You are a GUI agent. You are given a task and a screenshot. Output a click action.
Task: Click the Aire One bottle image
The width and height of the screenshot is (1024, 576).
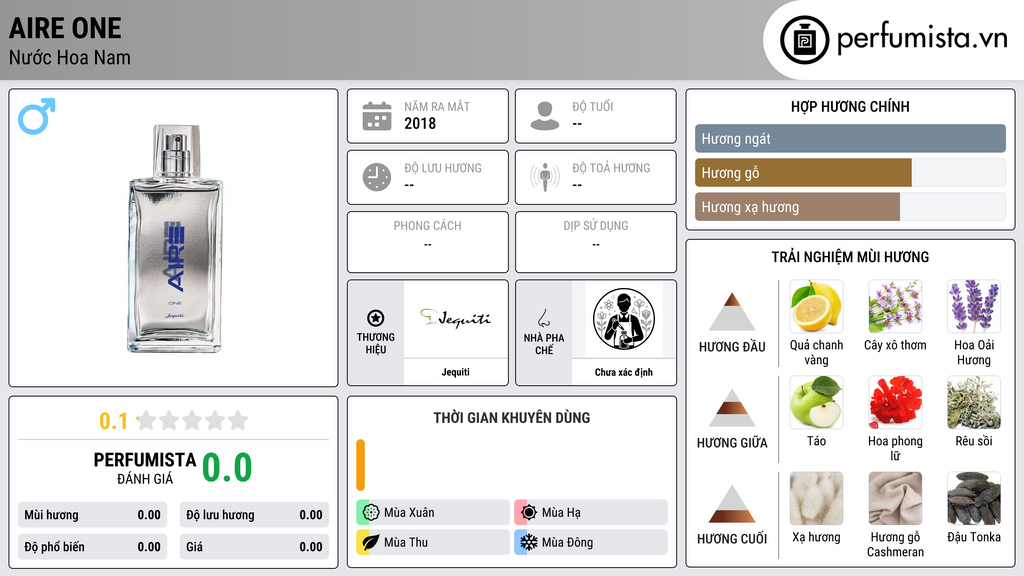pos(175,238)
